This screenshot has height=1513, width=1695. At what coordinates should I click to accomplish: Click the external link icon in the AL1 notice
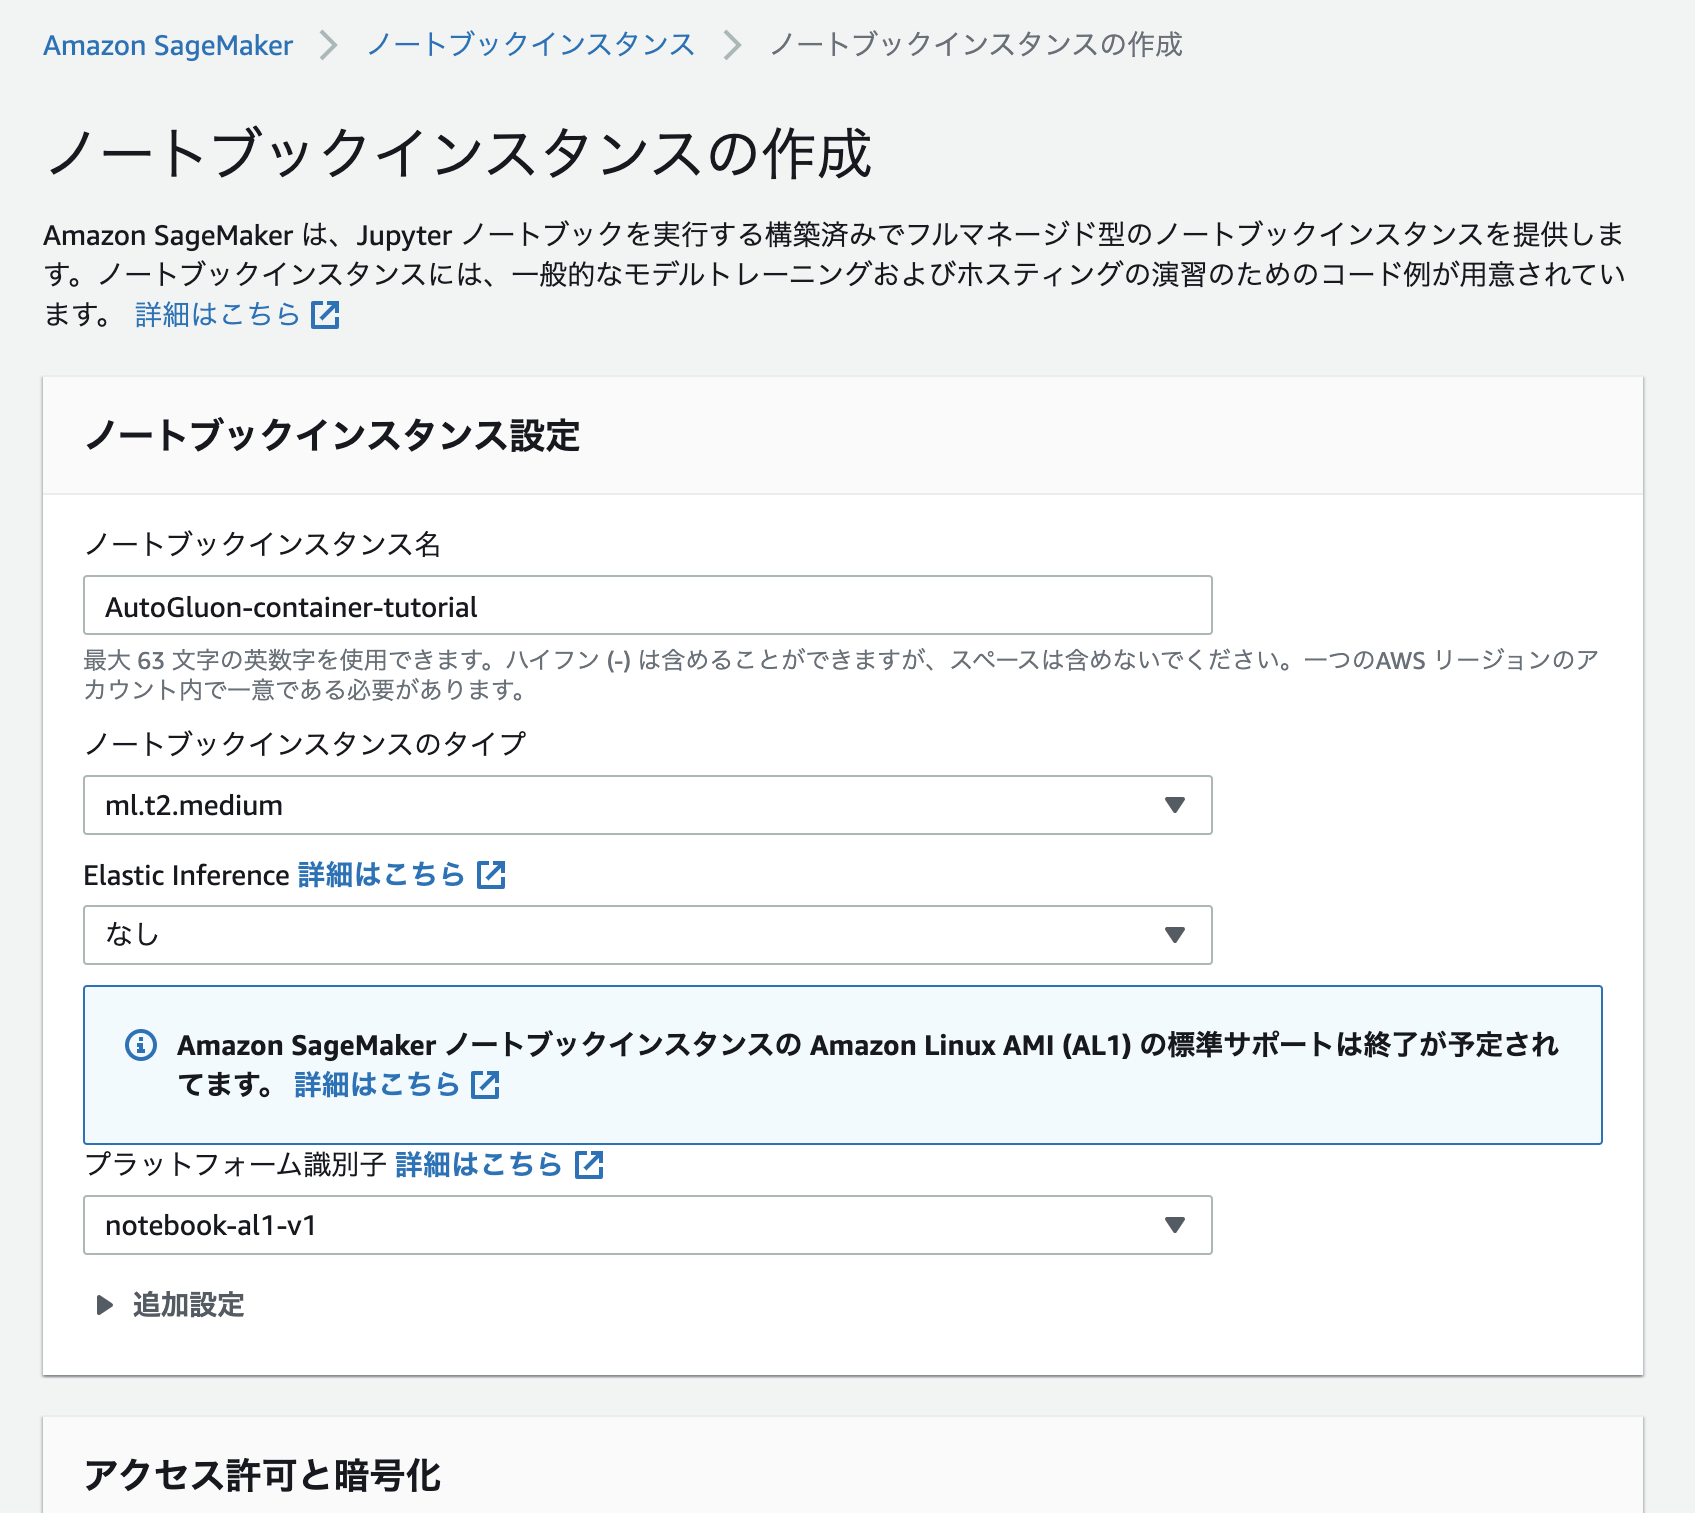point(485,1085)
